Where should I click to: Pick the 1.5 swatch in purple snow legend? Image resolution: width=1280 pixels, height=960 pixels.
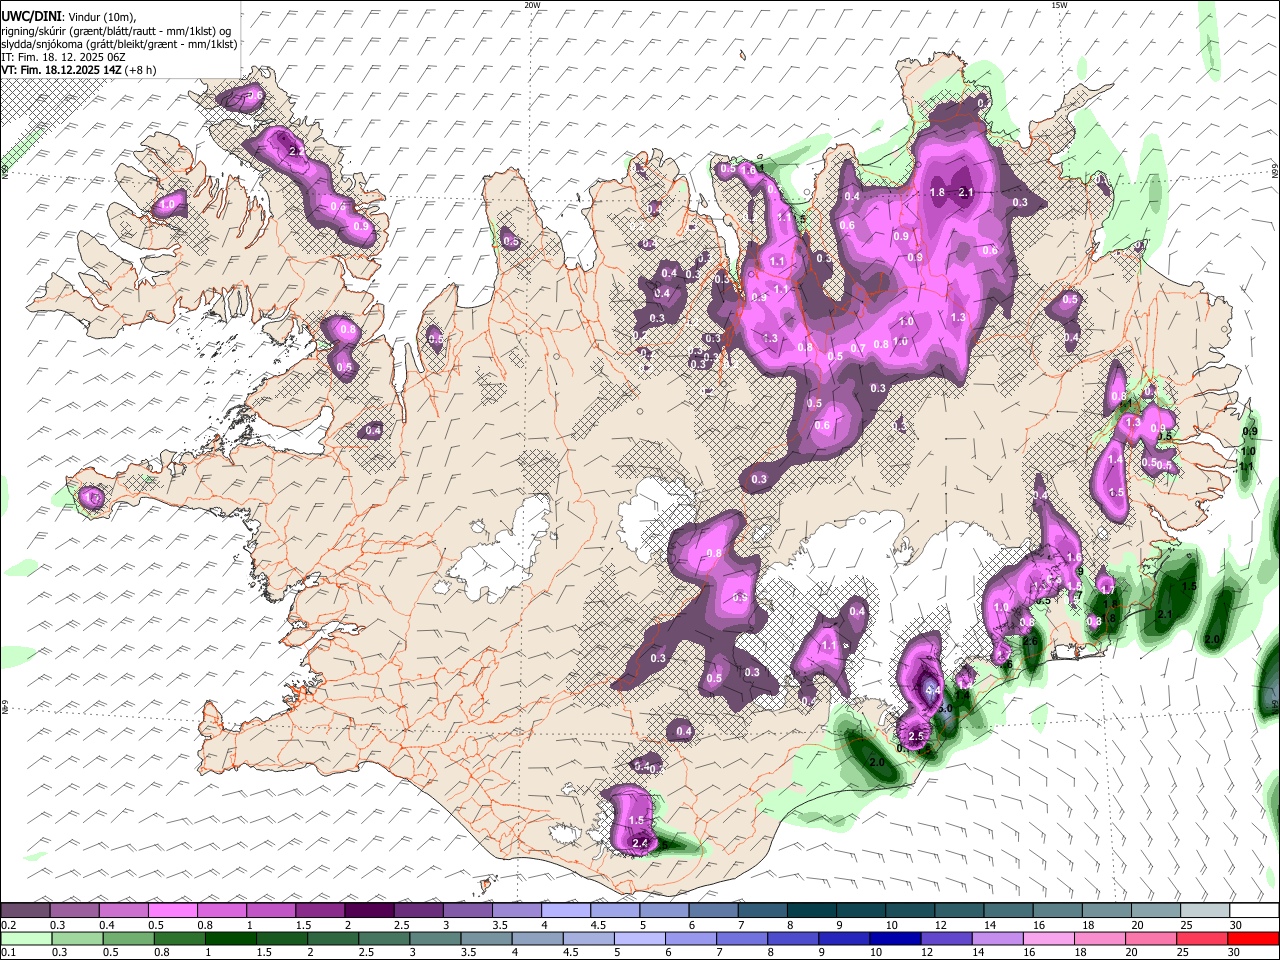click(319, 911)
